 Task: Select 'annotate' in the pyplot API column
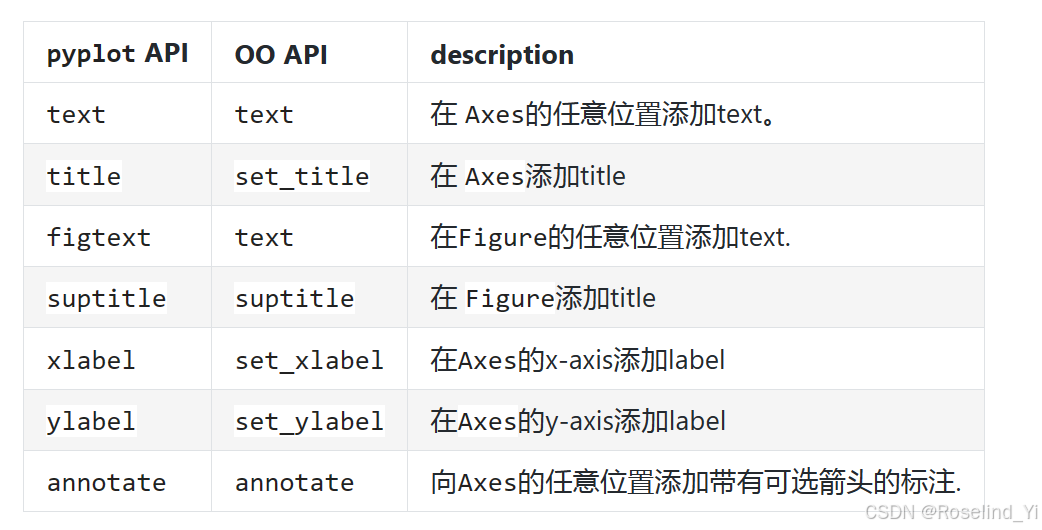pyautogui.click(x=106, y=483)
